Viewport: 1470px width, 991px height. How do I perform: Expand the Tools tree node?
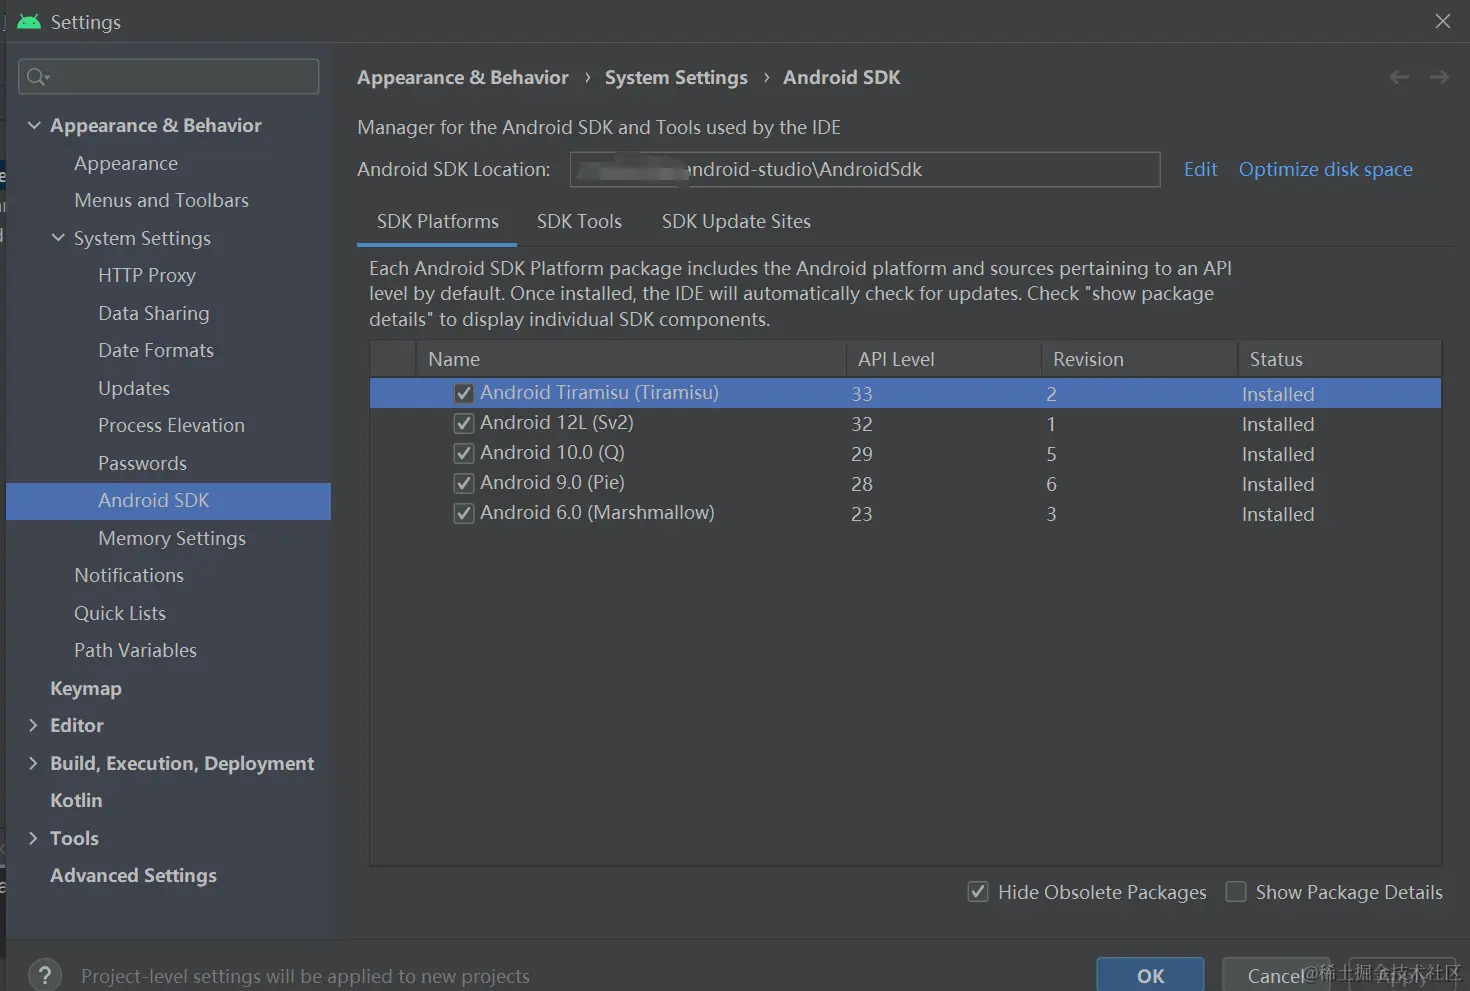[x=33, y=838]
